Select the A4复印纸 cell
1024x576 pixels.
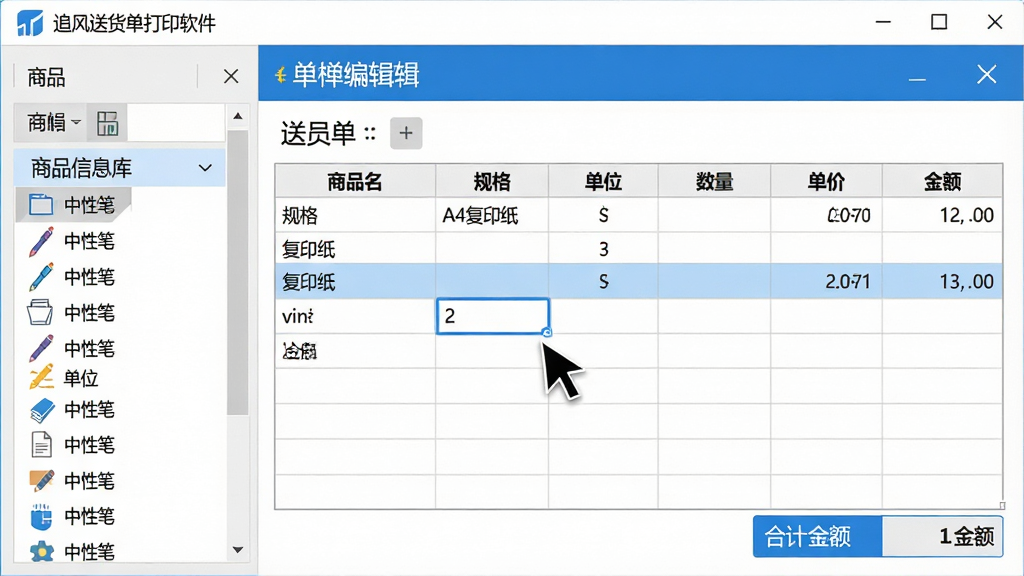pos(492,215)
